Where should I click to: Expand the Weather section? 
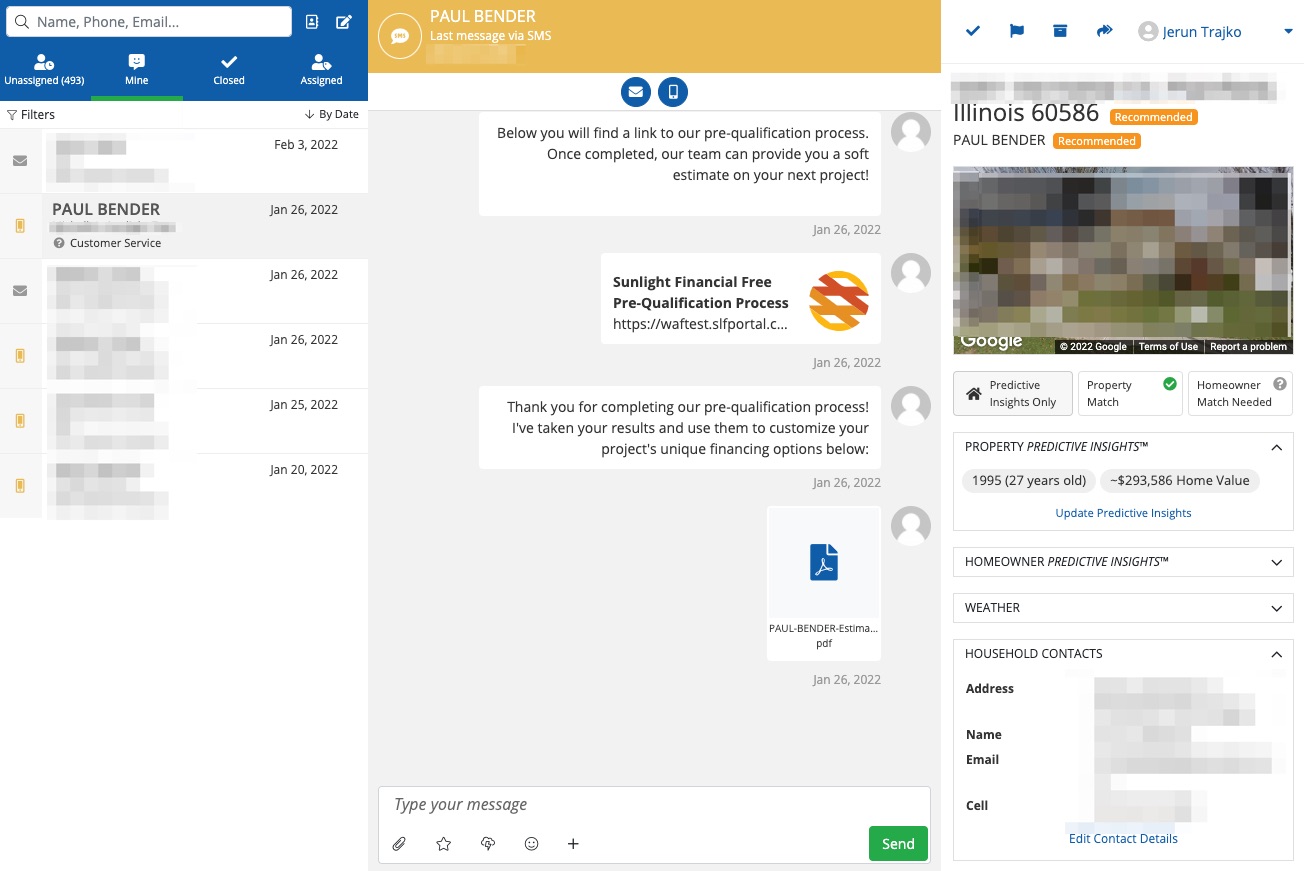coord(1122,608)
